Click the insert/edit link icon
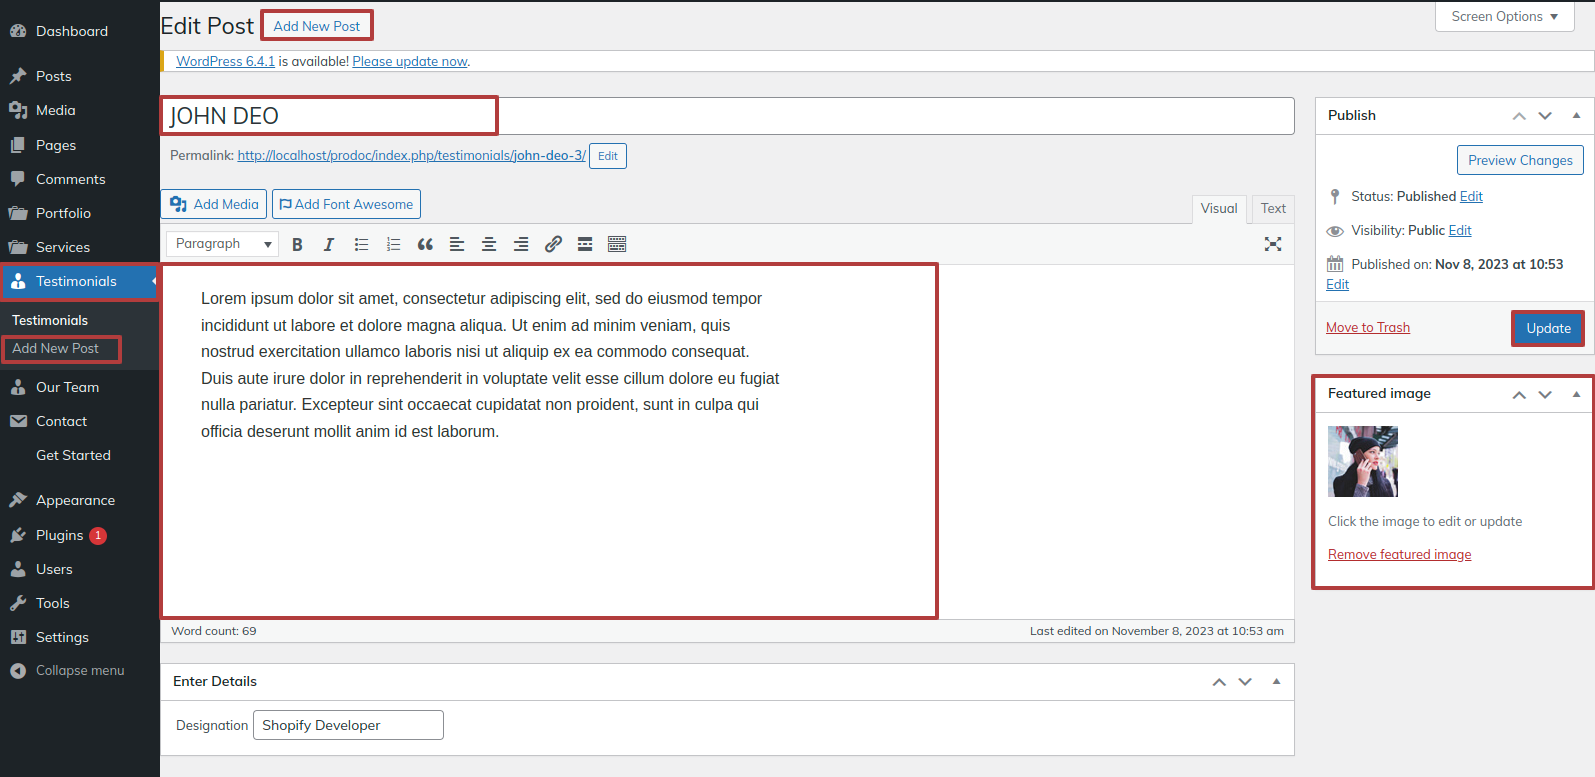Screen dimensions: 1595x777 click(553, 245)
